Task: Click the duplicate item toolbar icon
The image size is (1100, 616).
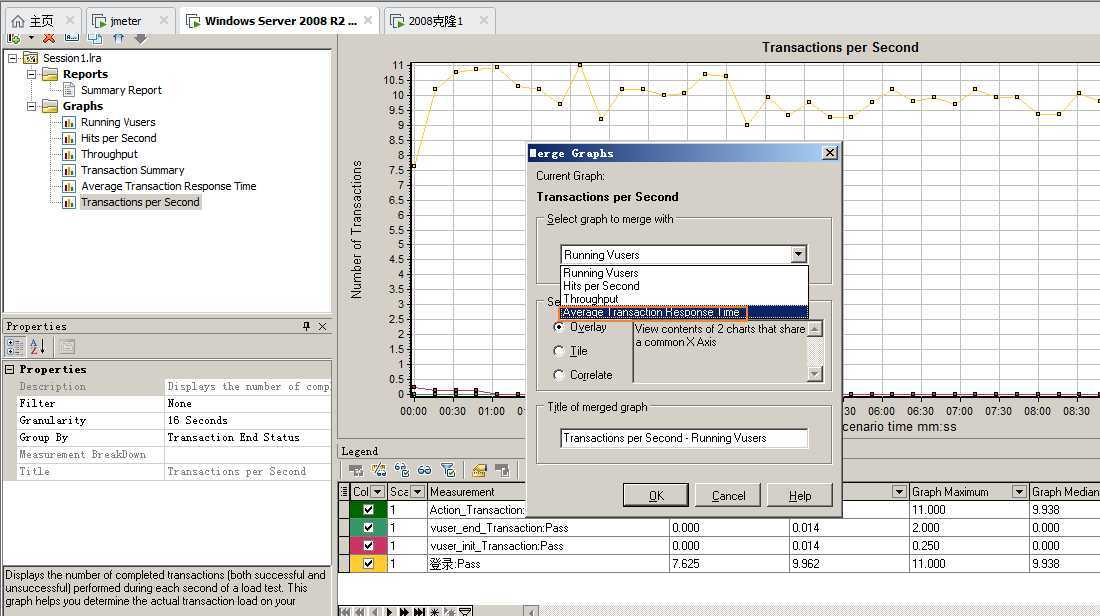Action: click(x=95, y=38)
